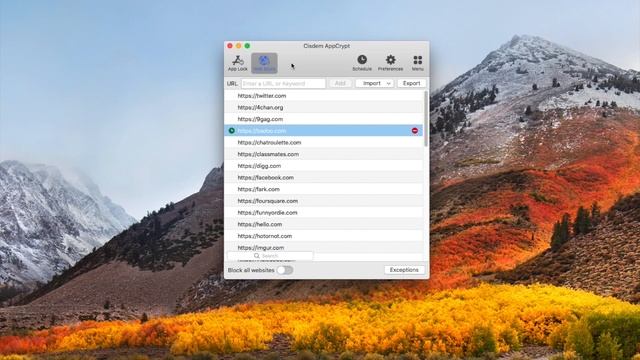Select https://twitter.com row
The height and width of the screenshot is (360, 640).
point(324,96)
